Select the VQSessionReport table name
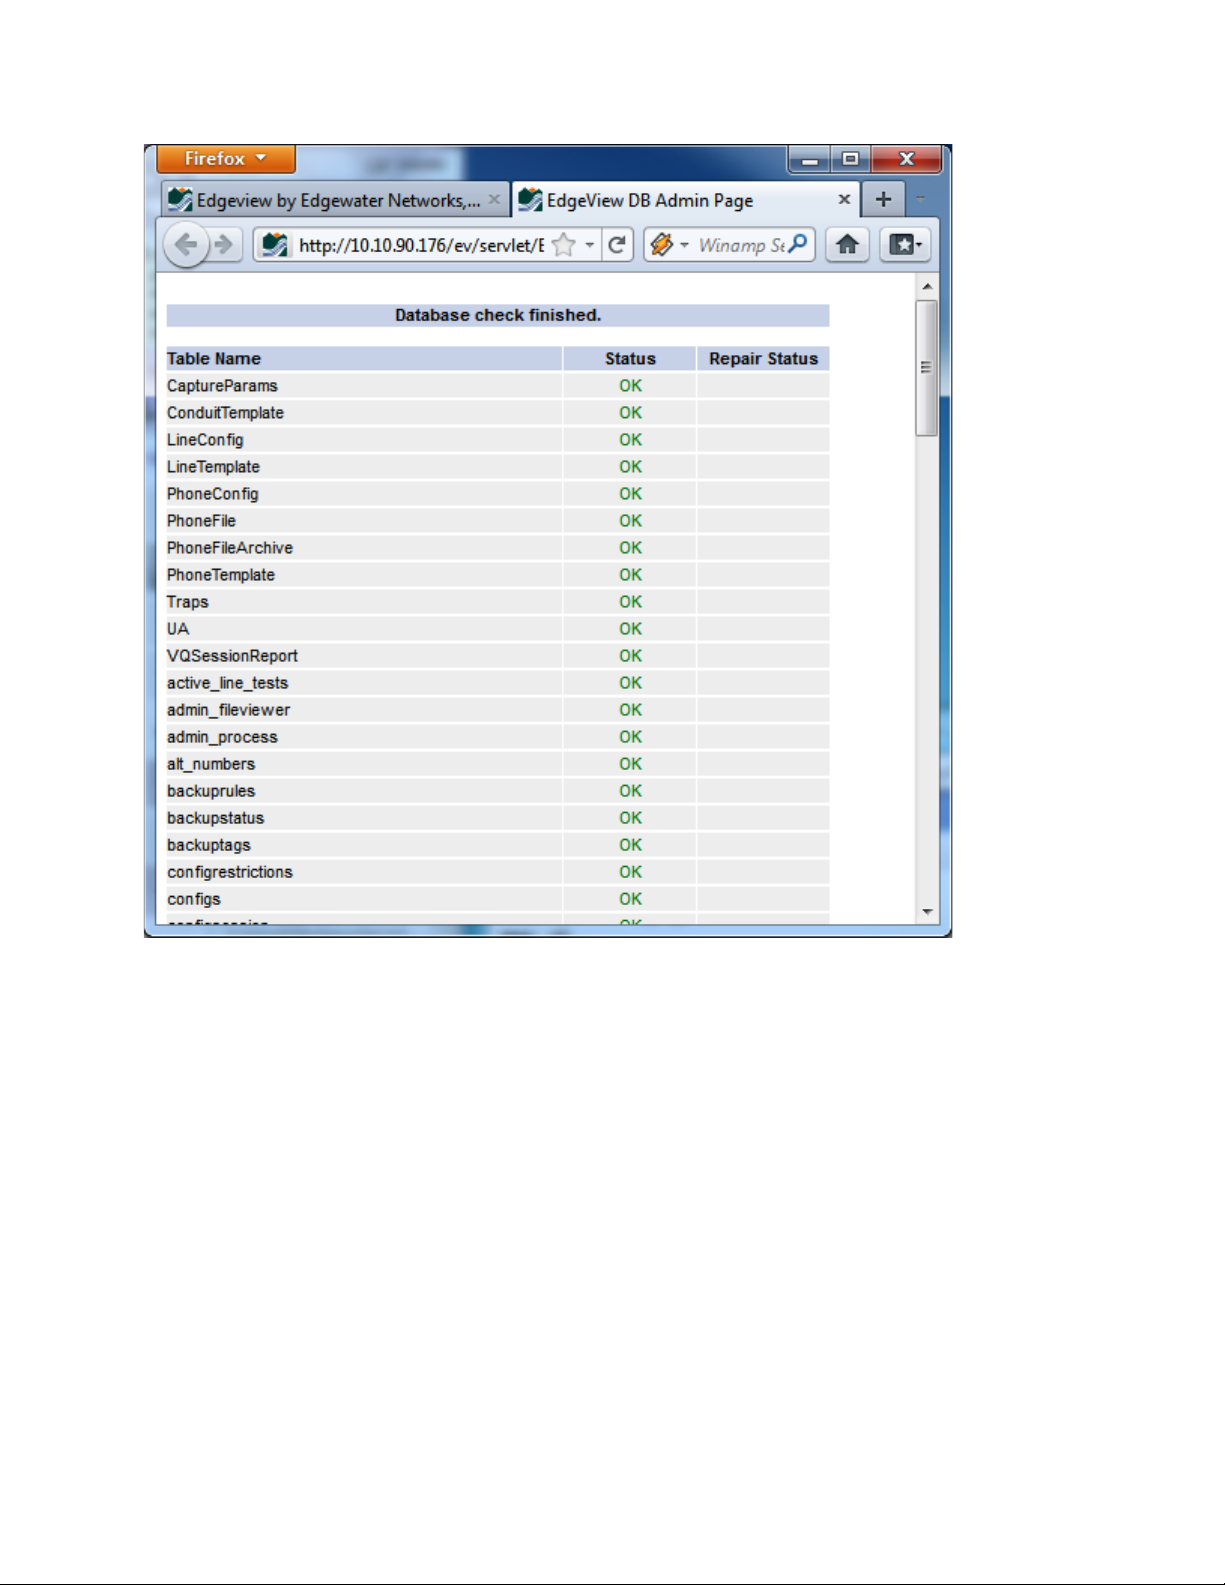Screen dimensions: 1225x1585 tap(232, 656)
